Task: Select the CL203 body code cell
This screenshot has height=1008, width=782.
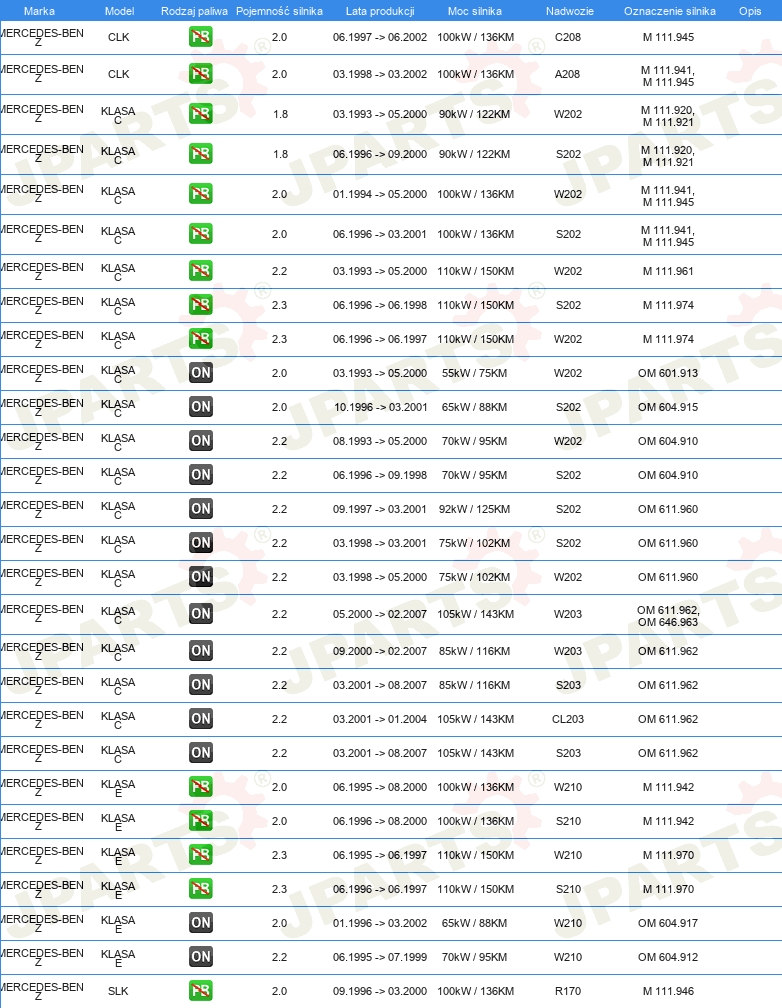Action: pyautogui.click(x=568, y=719)
